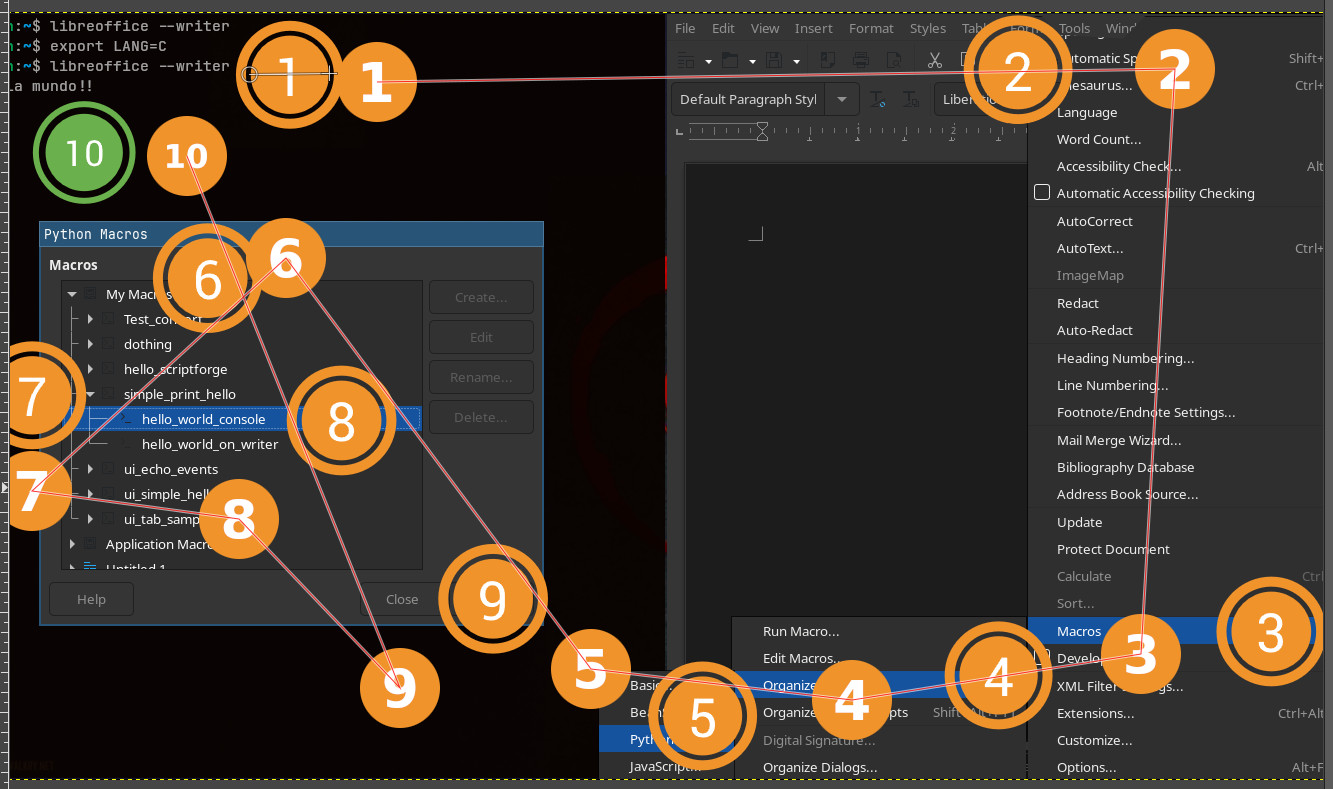Expand the ui_echo_events tree node
The image size is (1333, 789).
pos(90,469)
